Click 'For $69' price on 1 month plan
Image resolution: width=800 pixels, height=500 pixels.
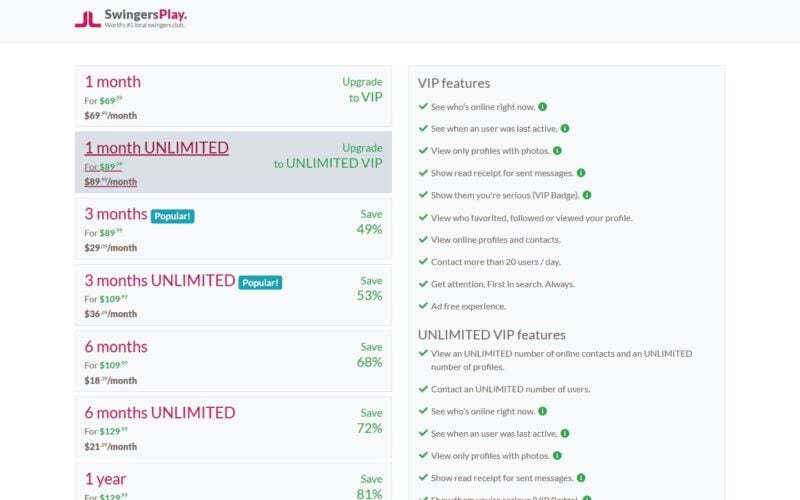[104, 101]
